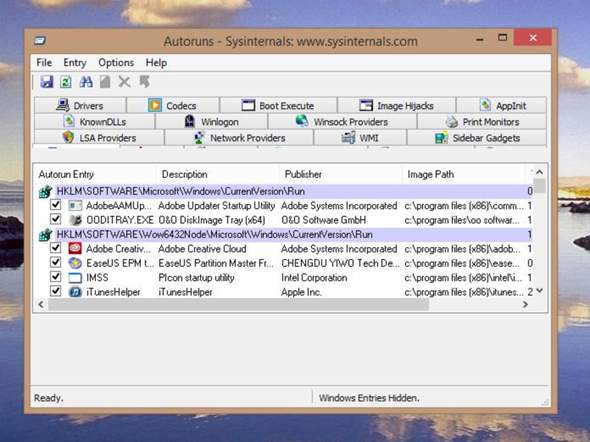Maximize the Autoruns window
This screenshot has height=442, width=590.
pyautogui.click(x=502, y=38)
